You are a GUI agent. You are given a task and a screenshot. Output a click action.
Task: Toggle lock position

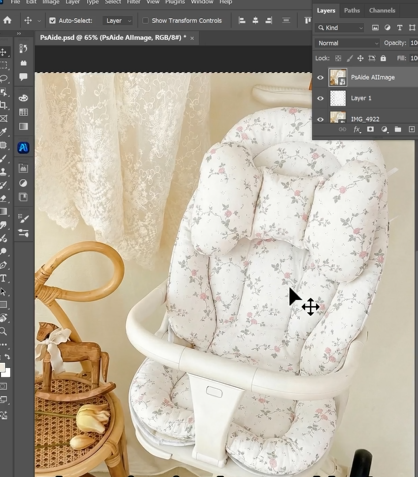tap(360, 58)
